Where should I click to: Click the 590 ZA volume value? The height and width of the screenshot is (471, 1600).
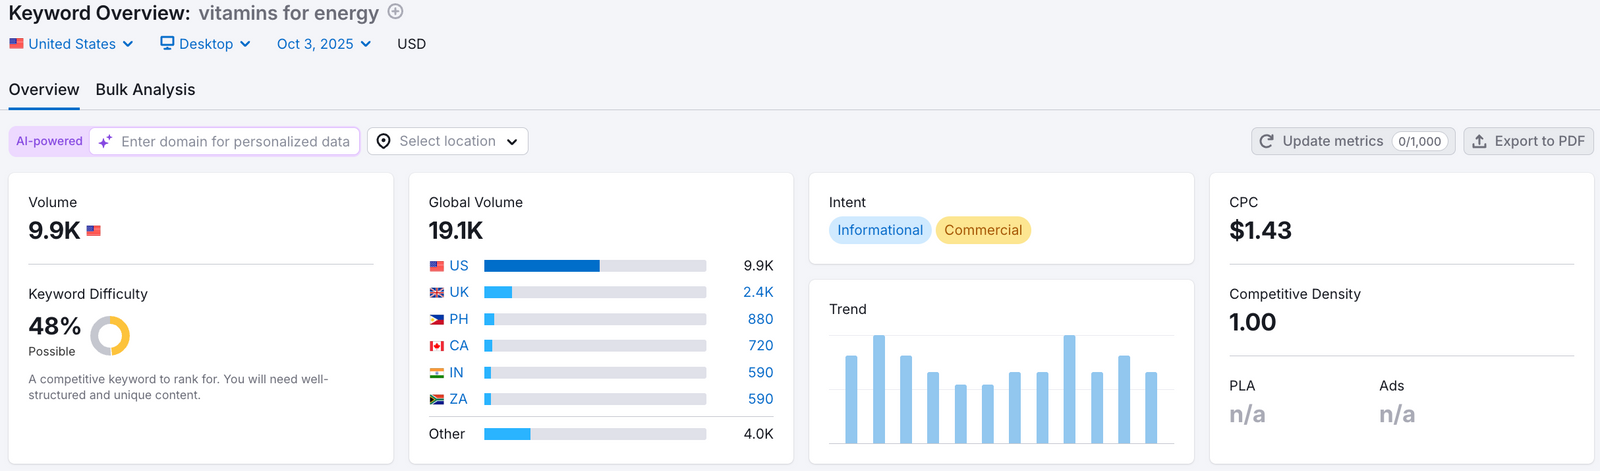pos(760,399)
